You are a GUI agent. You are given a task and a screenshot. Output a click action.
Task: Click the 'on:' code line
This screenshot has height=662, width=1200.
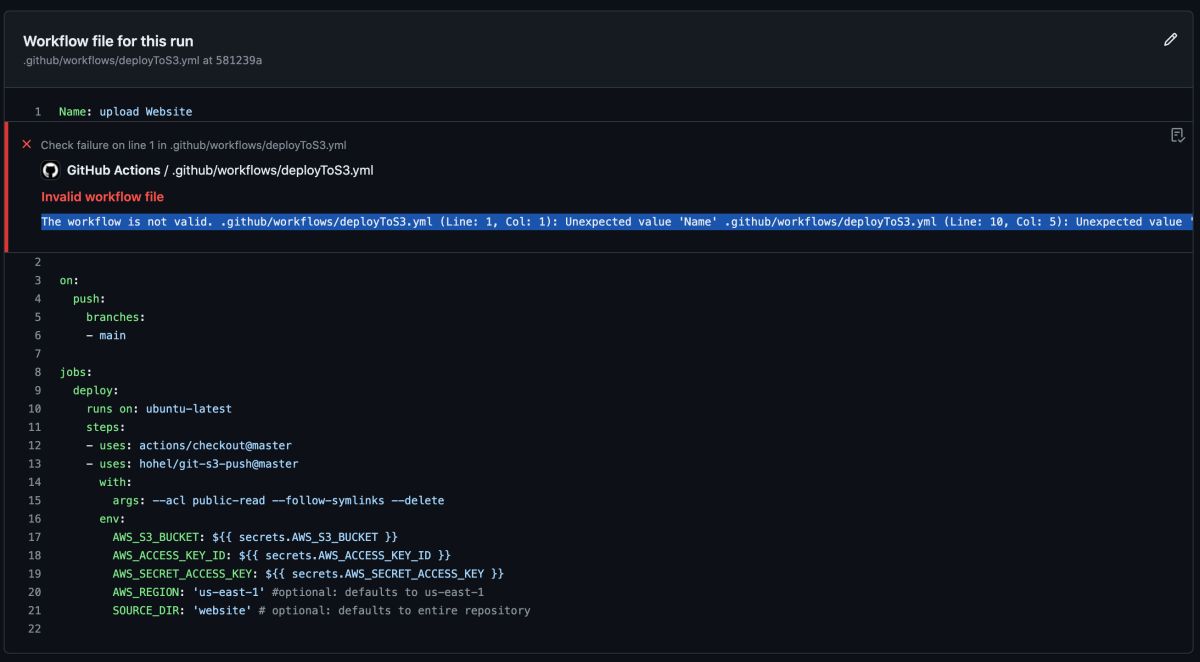point(69,280)
